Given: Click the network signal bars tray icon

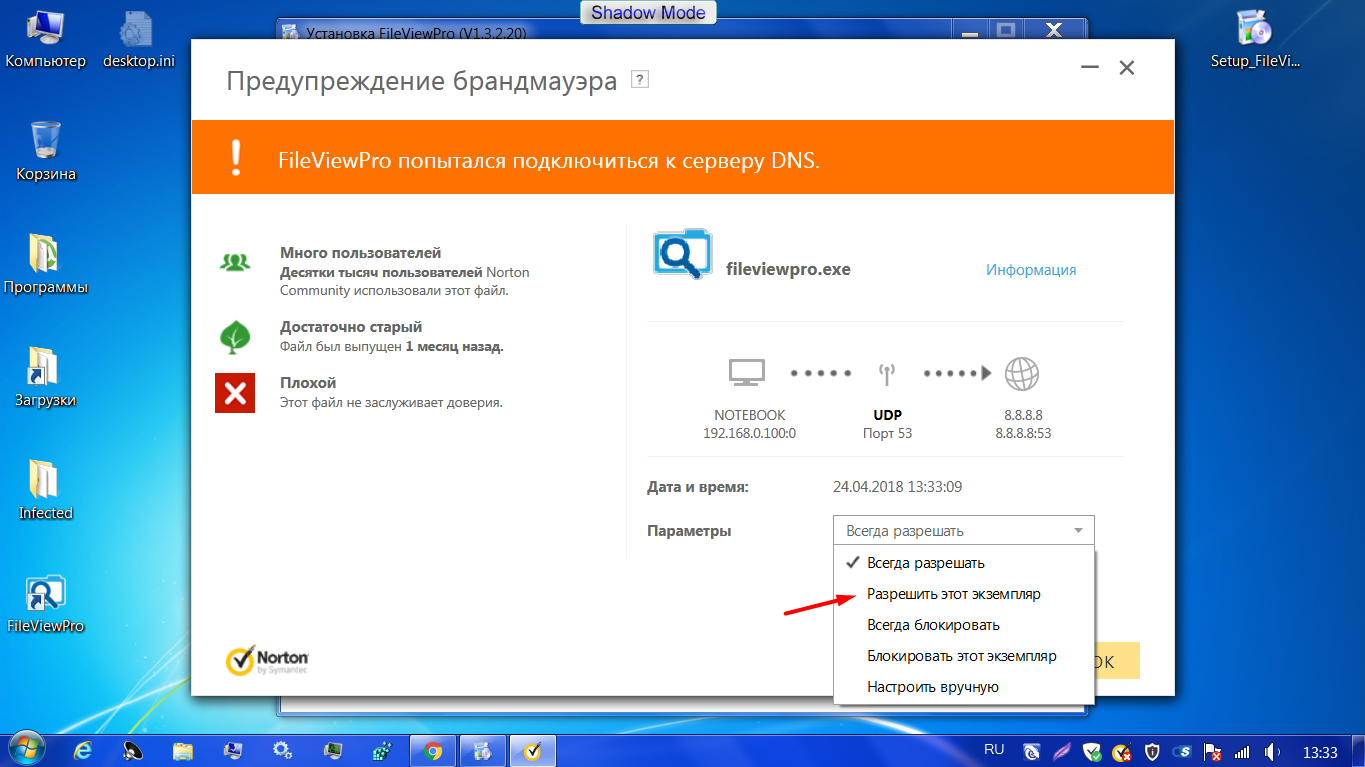Looking at the screenshot, I should (x=1243, y=751).
